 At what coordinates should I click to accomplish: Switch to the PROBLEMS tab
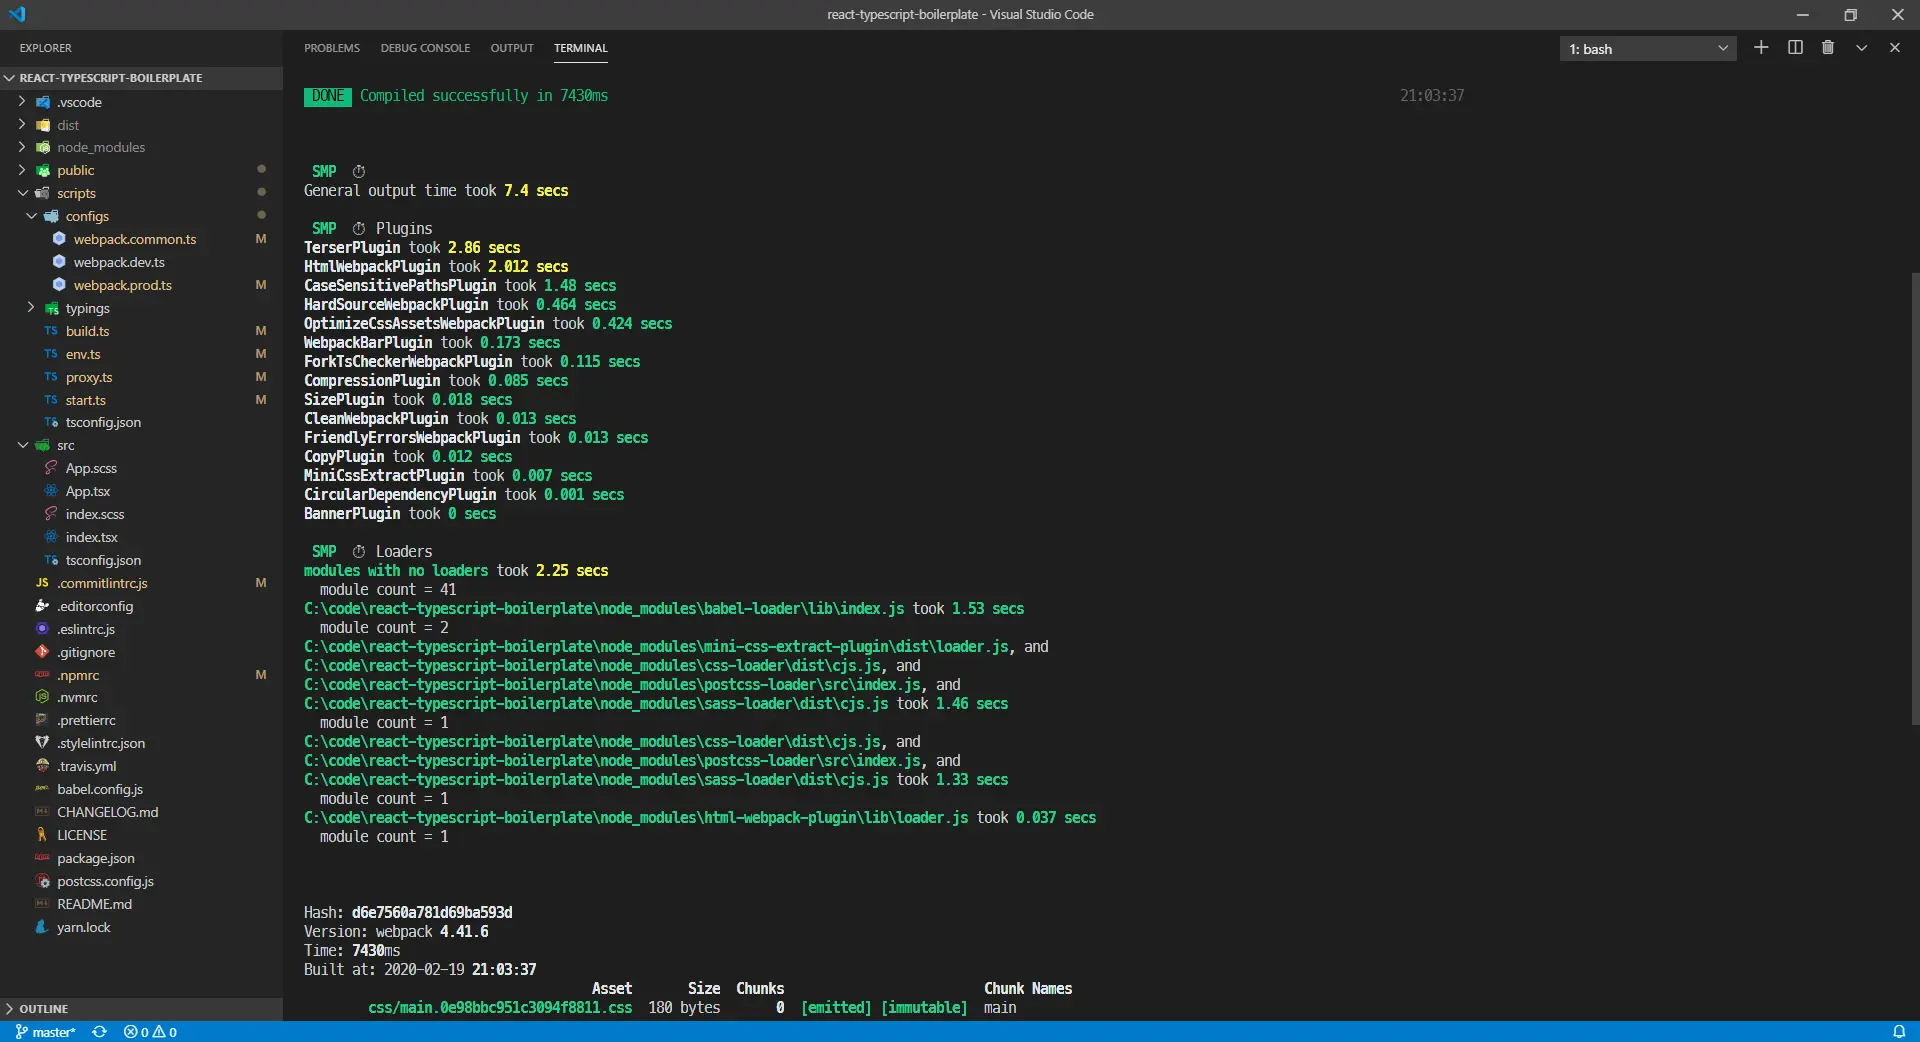(332, 48)
